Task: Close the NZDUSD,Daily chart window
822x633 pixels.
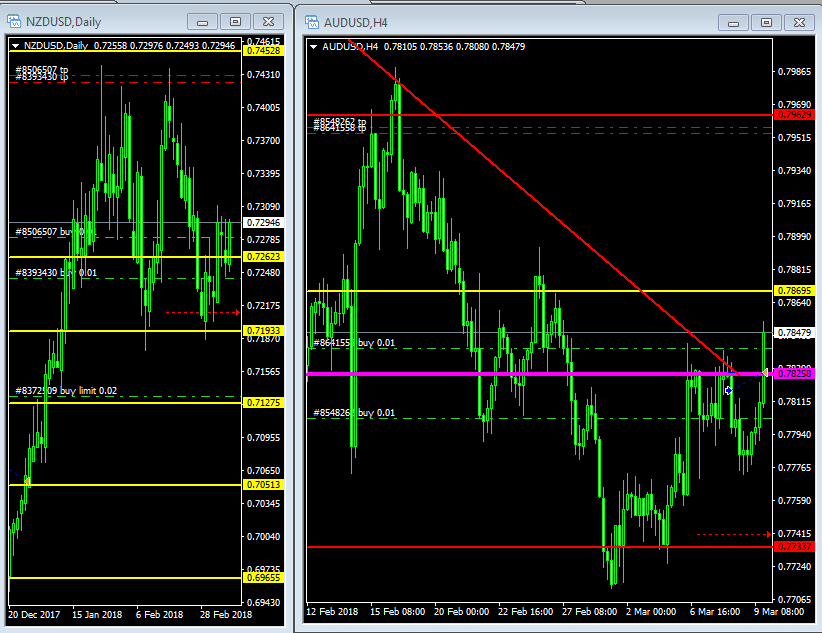Action: [x=268, y=22]
